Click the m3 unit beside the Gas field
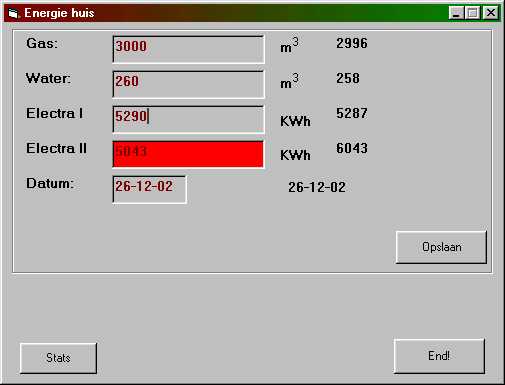The image size is (505, 385). [289, 46]
